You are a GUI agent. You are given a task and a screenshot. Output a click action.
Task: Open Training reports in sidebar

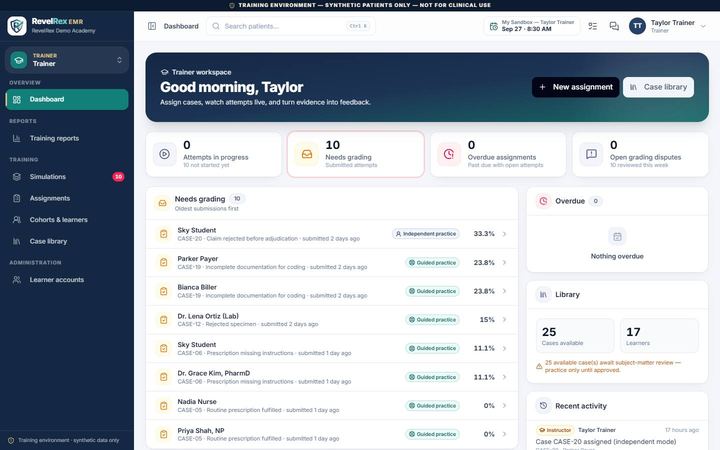point(67,138)
